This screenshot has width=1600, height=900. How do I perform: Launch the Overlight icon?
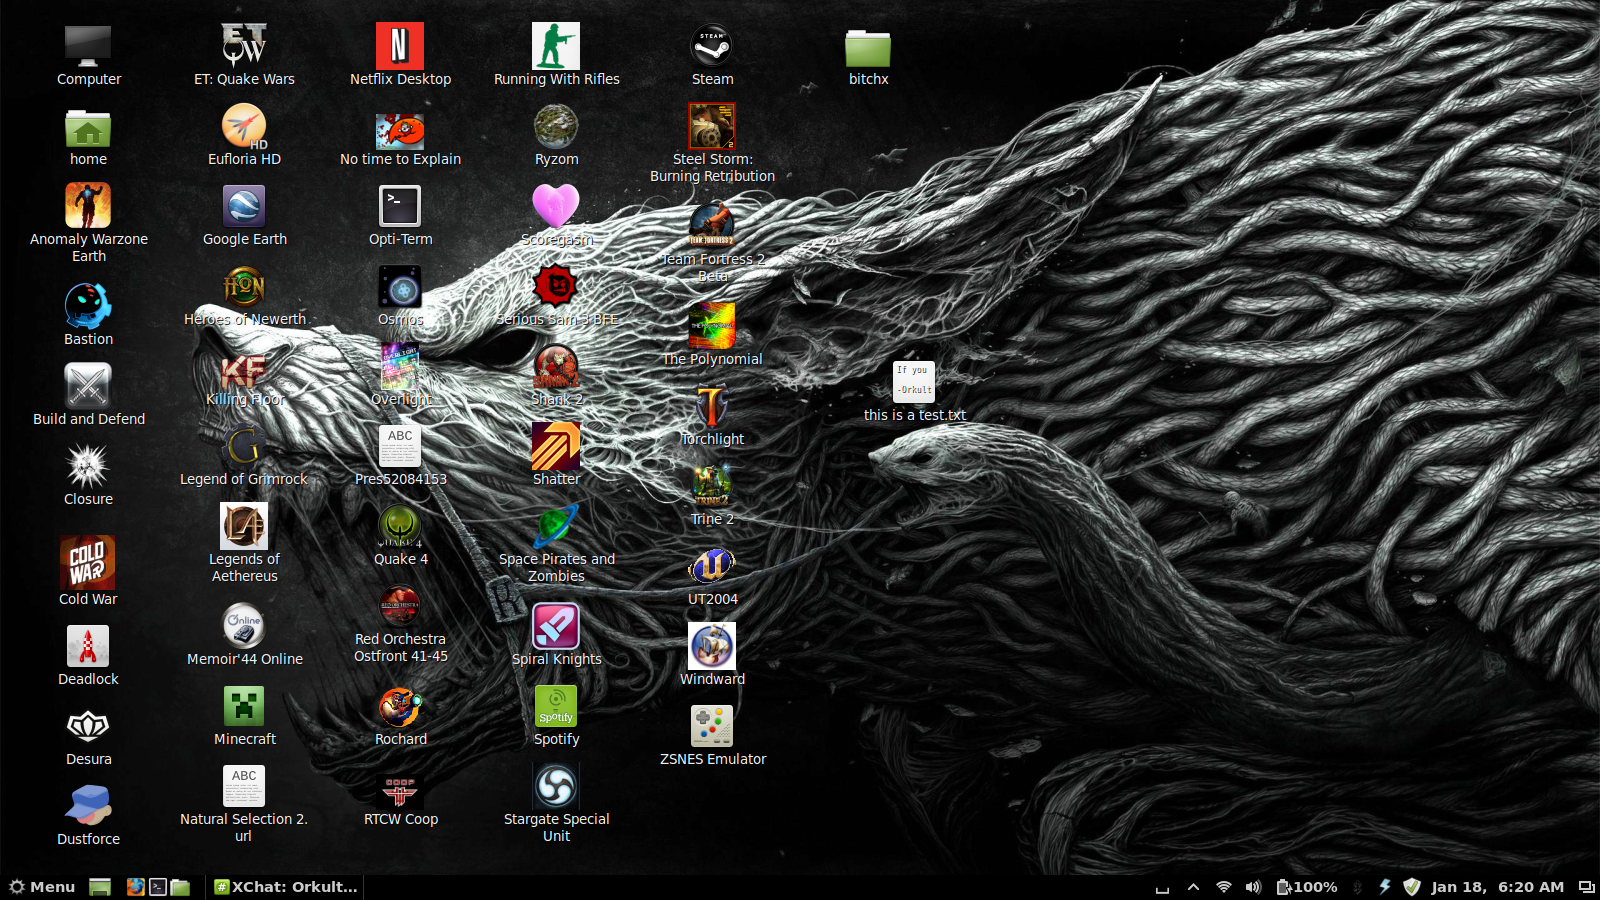[400, 366]
